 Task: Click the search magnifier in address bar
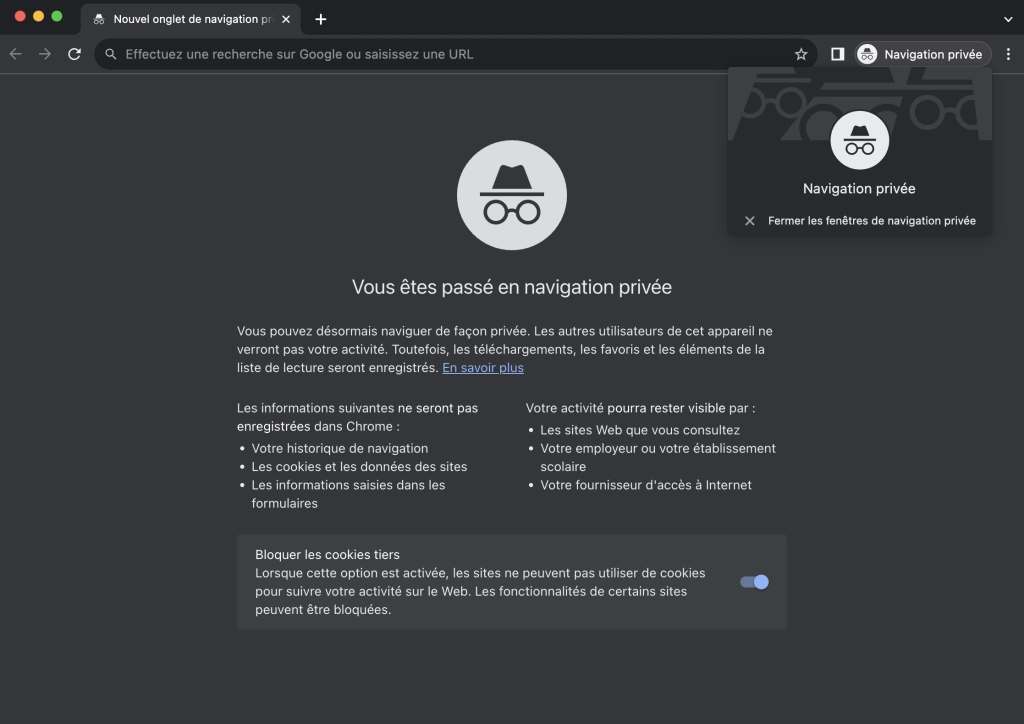point(111,54)
